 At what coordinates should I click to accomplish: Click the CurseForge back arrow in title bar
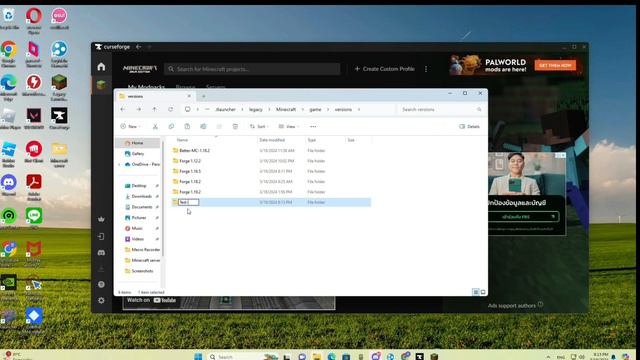[x=139, y=47]
